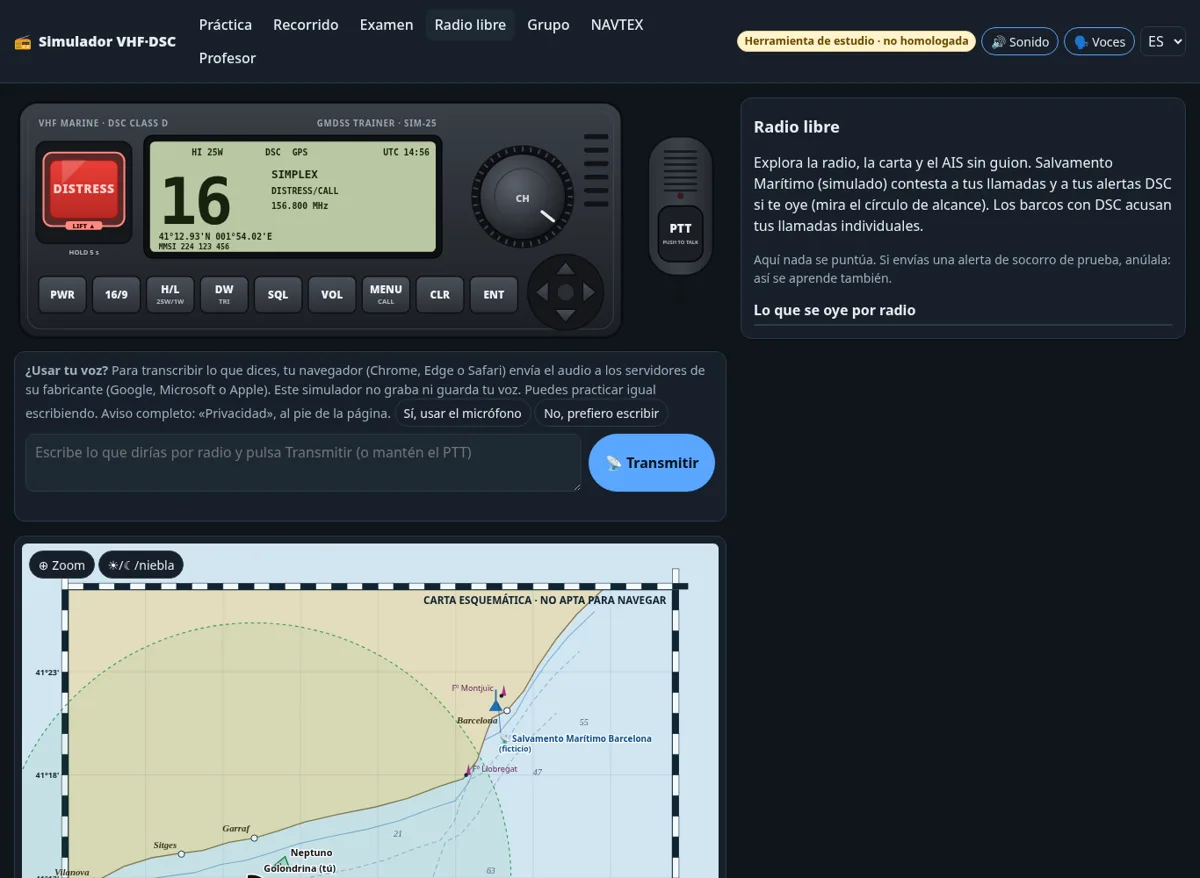Click the Garraf port circle on chart
This screenshot has width=1200, height=878.
click(254, 838)
